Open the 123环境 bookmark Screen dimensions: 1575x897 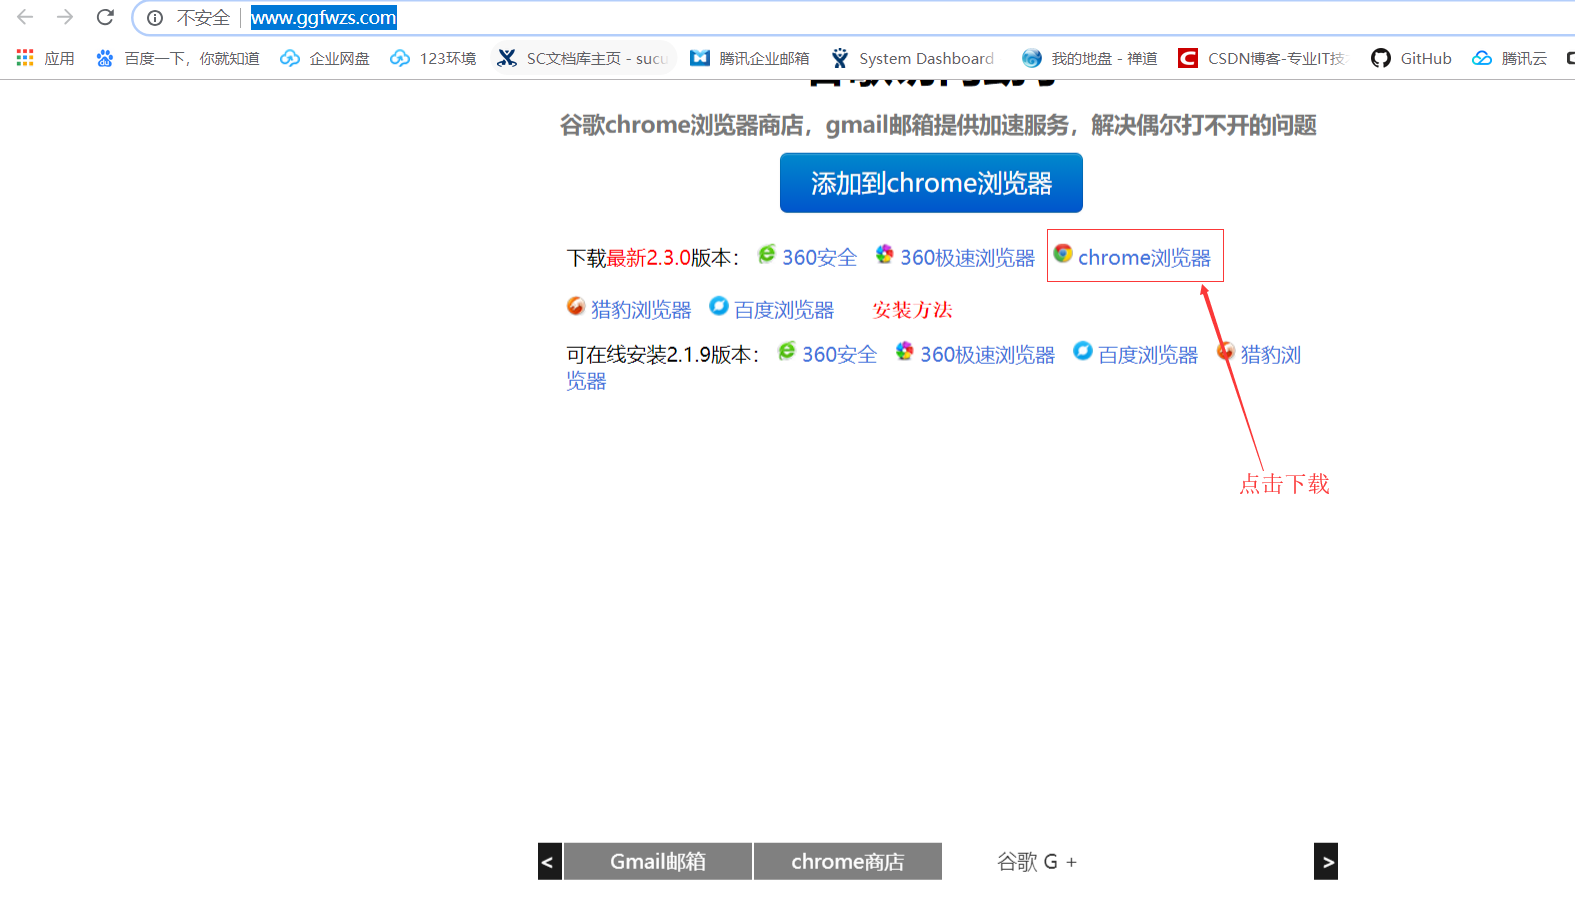(x=433, y=58)
